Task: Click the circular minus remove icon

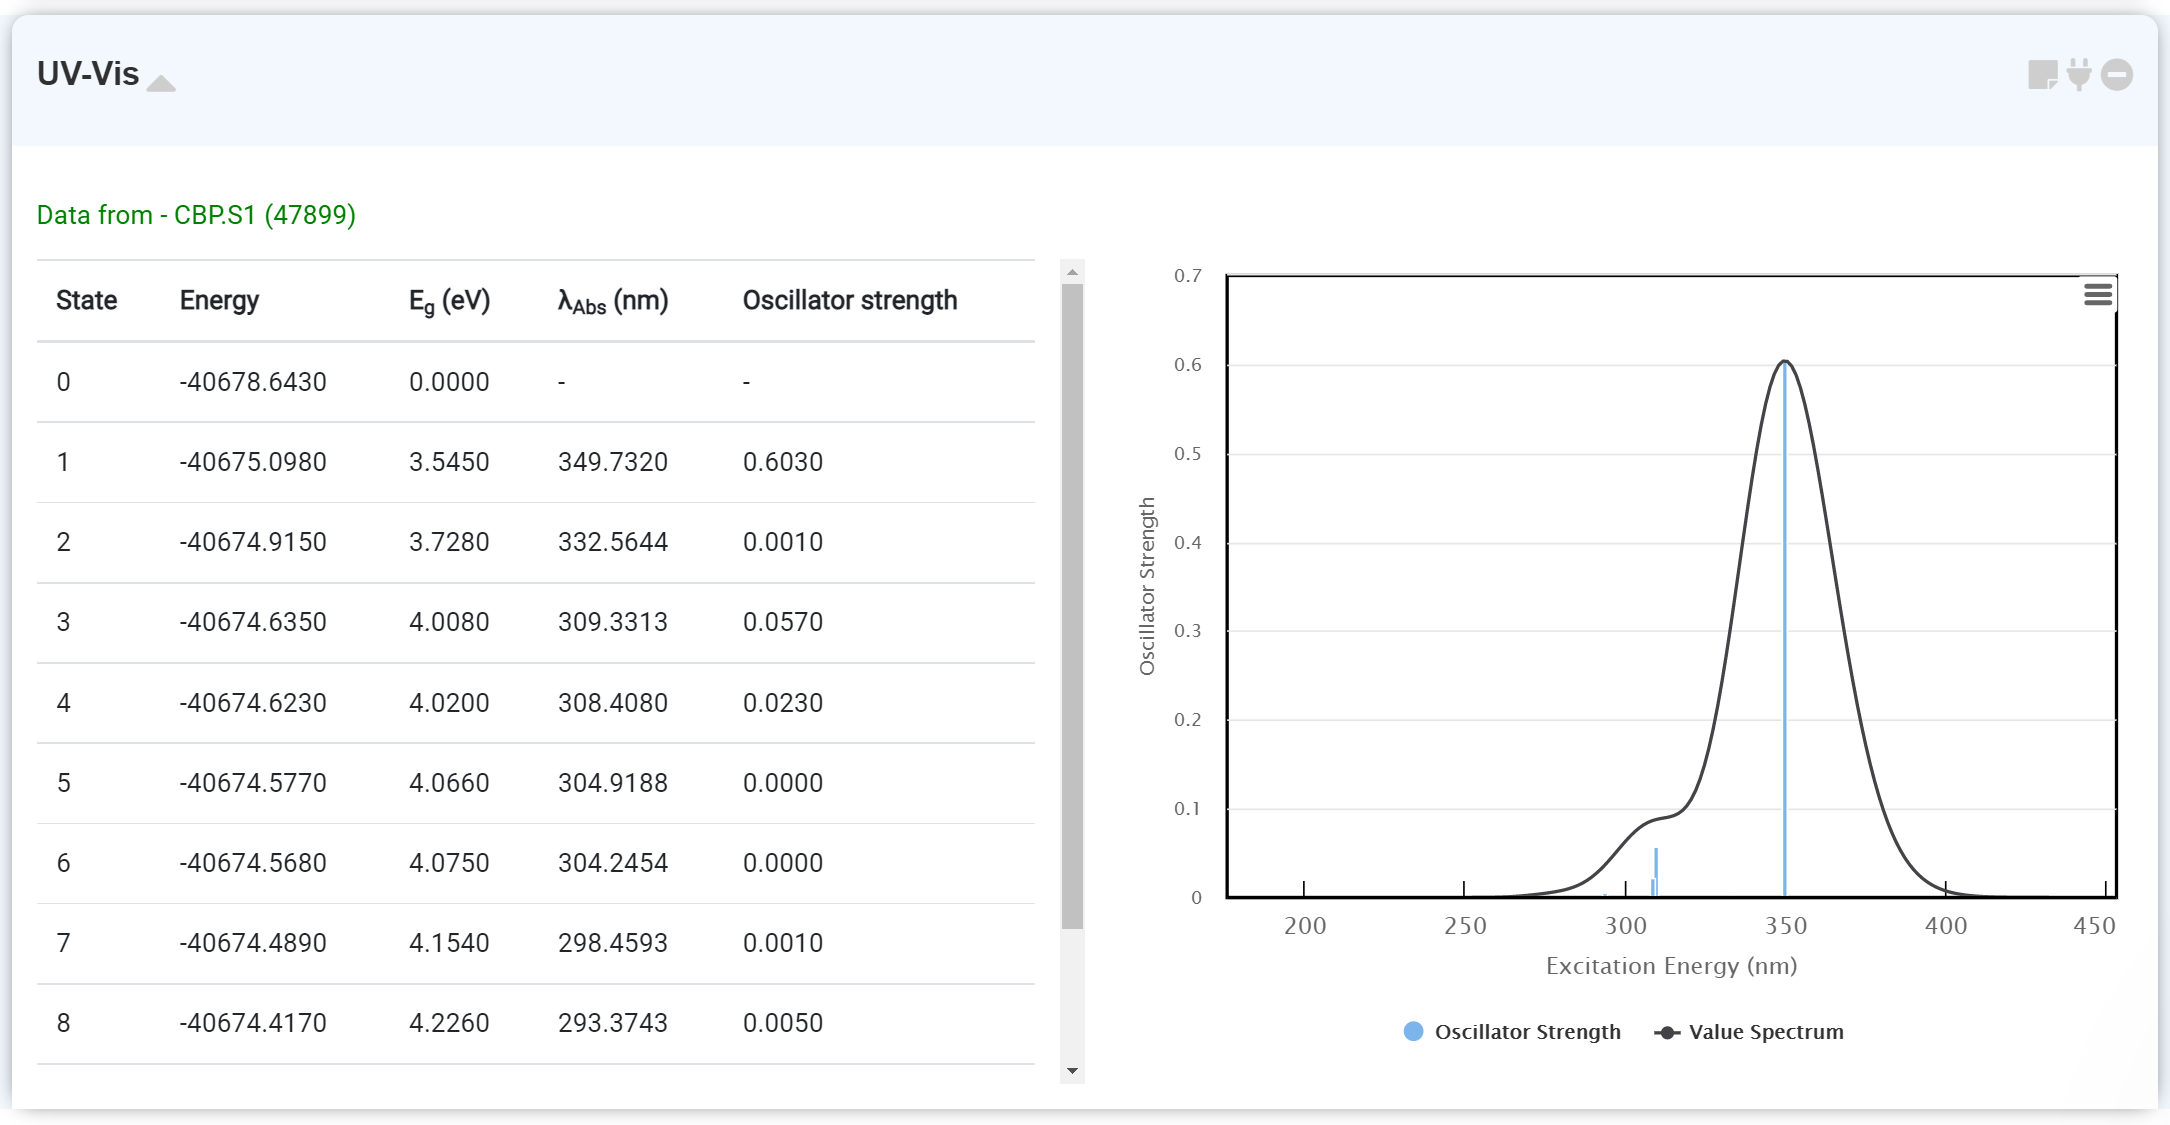Action: [x=2117, y=75]
